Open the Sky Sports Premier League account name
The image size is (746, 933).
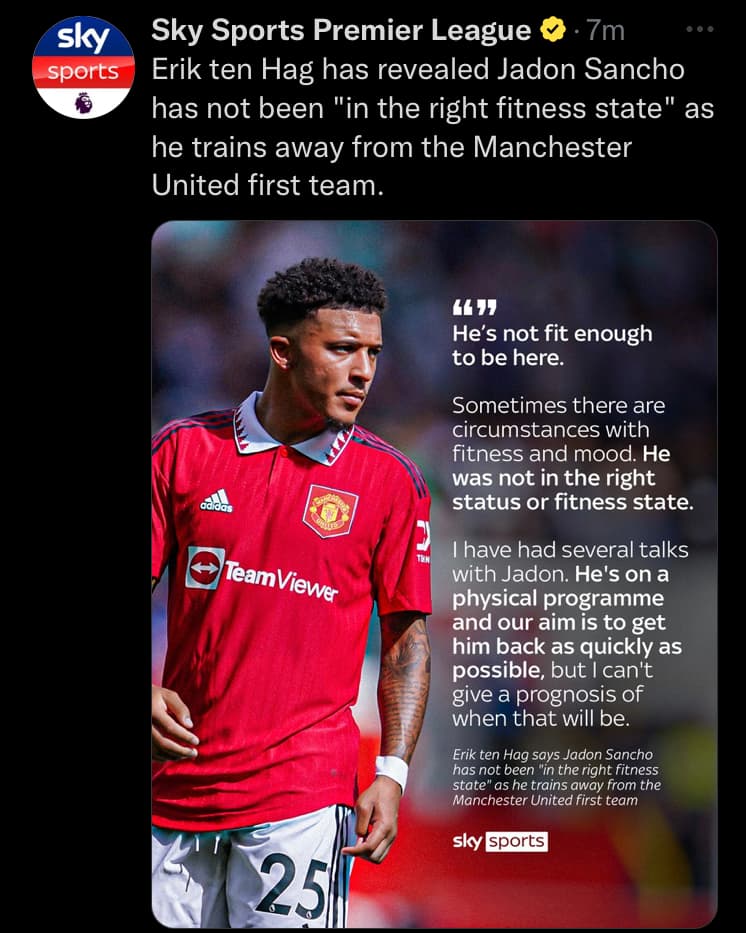[341, 30]
